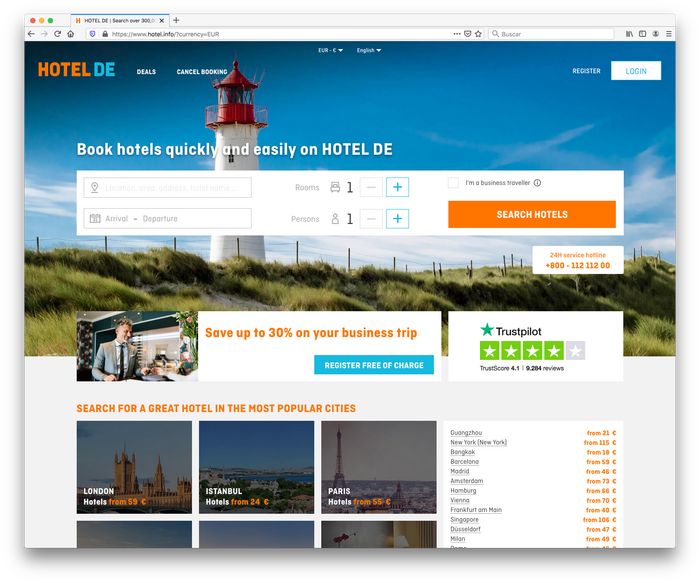Open a new tab with the plus icon
The image size is (700, 583).
pos(176,20)
